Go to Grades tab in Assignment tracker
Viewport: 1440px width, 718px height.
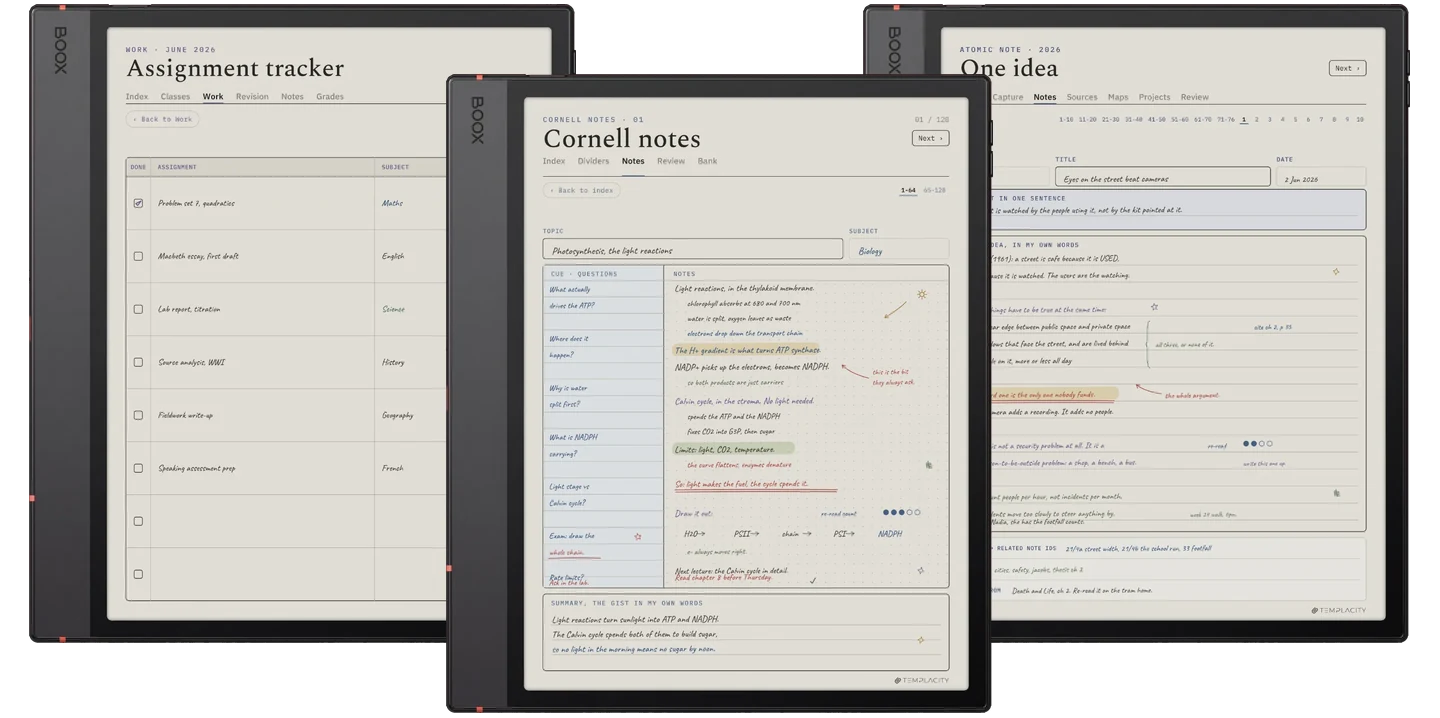(330, 97)
